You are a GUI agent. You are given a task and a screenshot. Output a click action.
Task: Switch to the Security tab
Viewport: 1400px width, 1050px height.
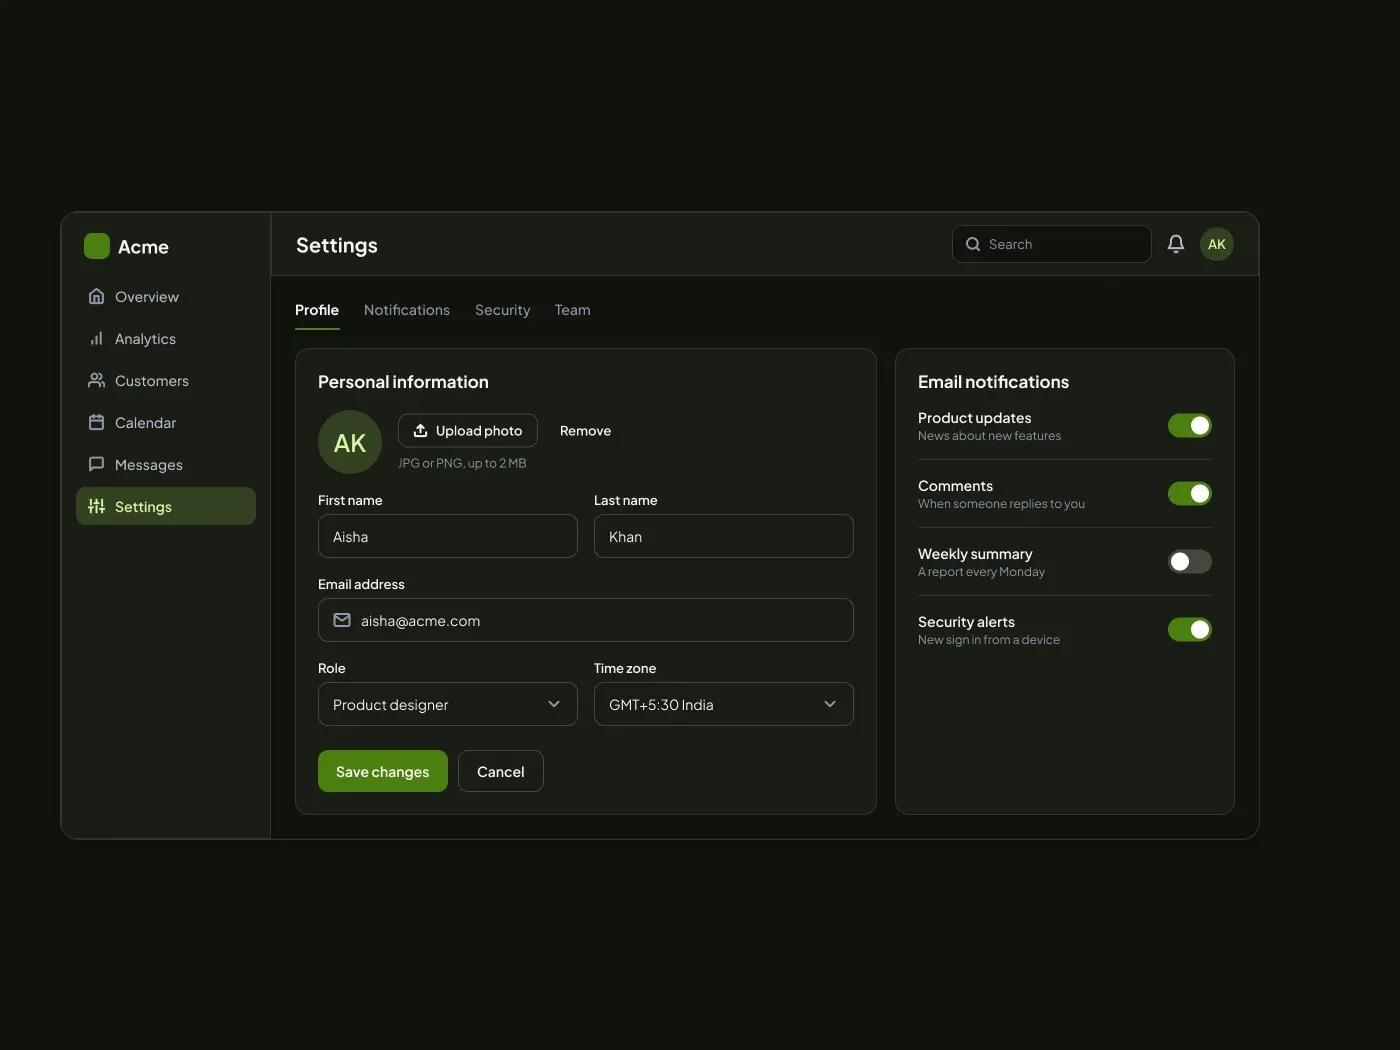tap(503, 310)
